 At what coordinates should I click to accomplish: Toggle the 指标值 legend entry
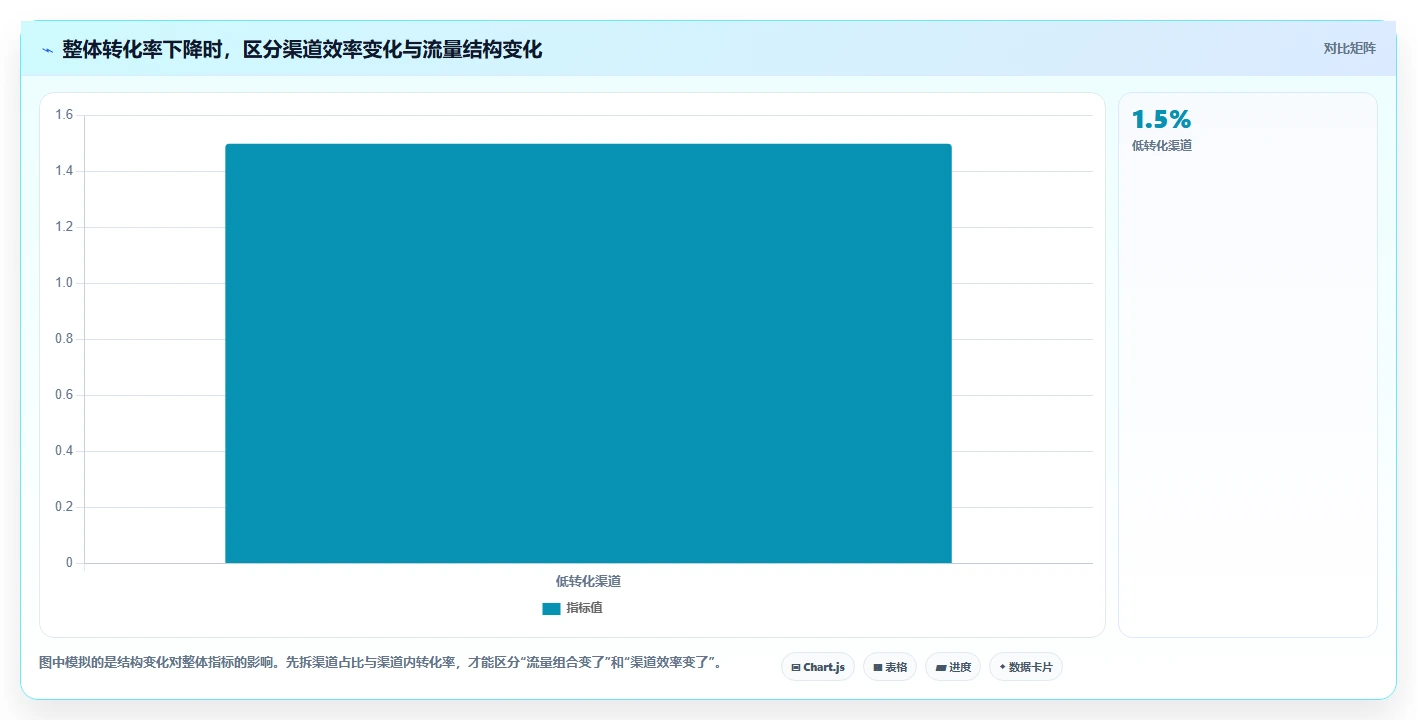point(572,608)
